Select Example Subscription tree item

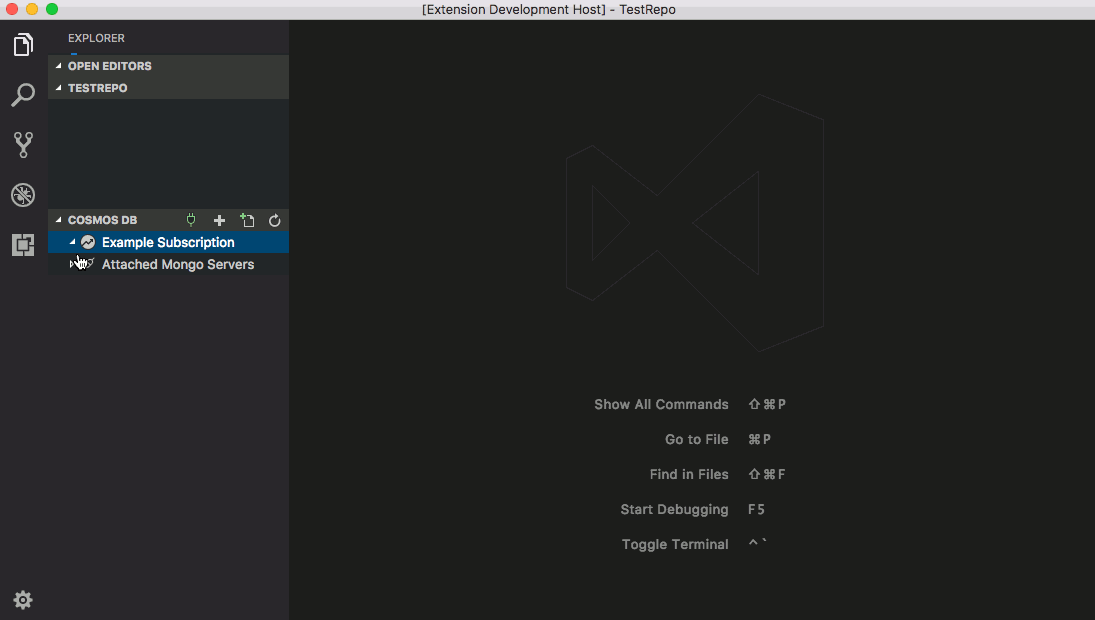(x=168, y=242)
